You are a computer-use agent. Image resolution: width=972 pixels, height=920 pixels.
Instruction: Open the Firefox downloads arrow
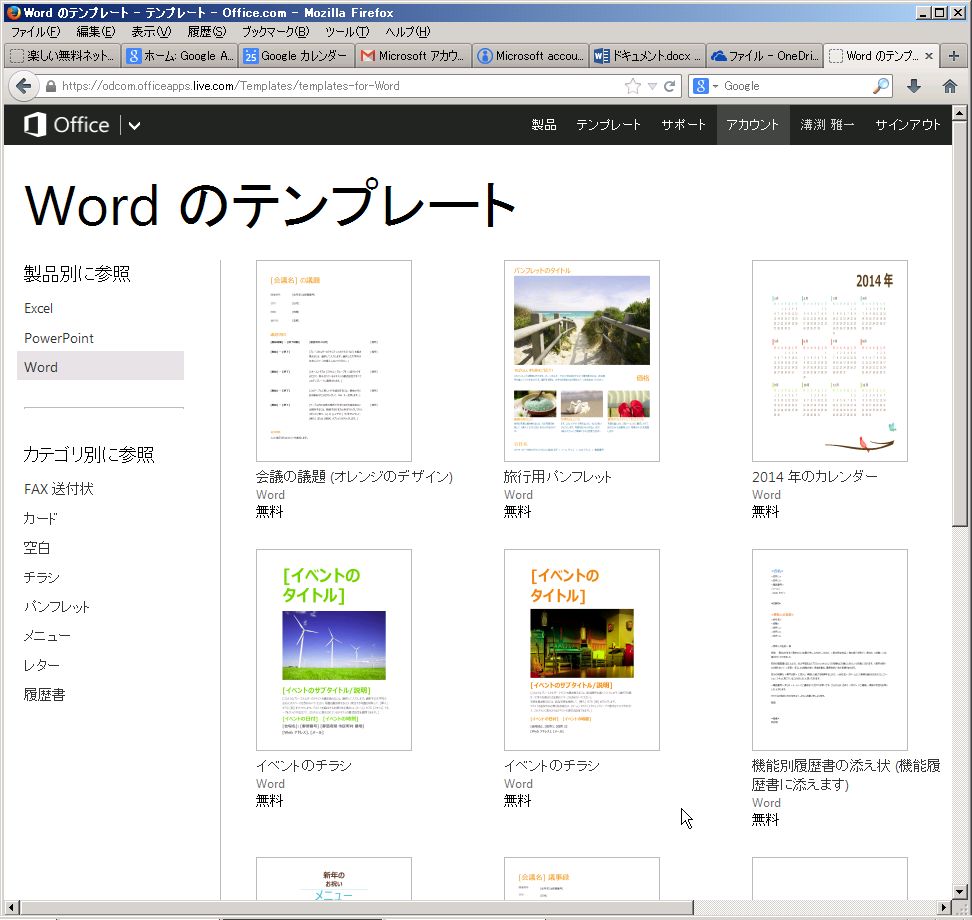pyautogui.click(x=914, y=86)
